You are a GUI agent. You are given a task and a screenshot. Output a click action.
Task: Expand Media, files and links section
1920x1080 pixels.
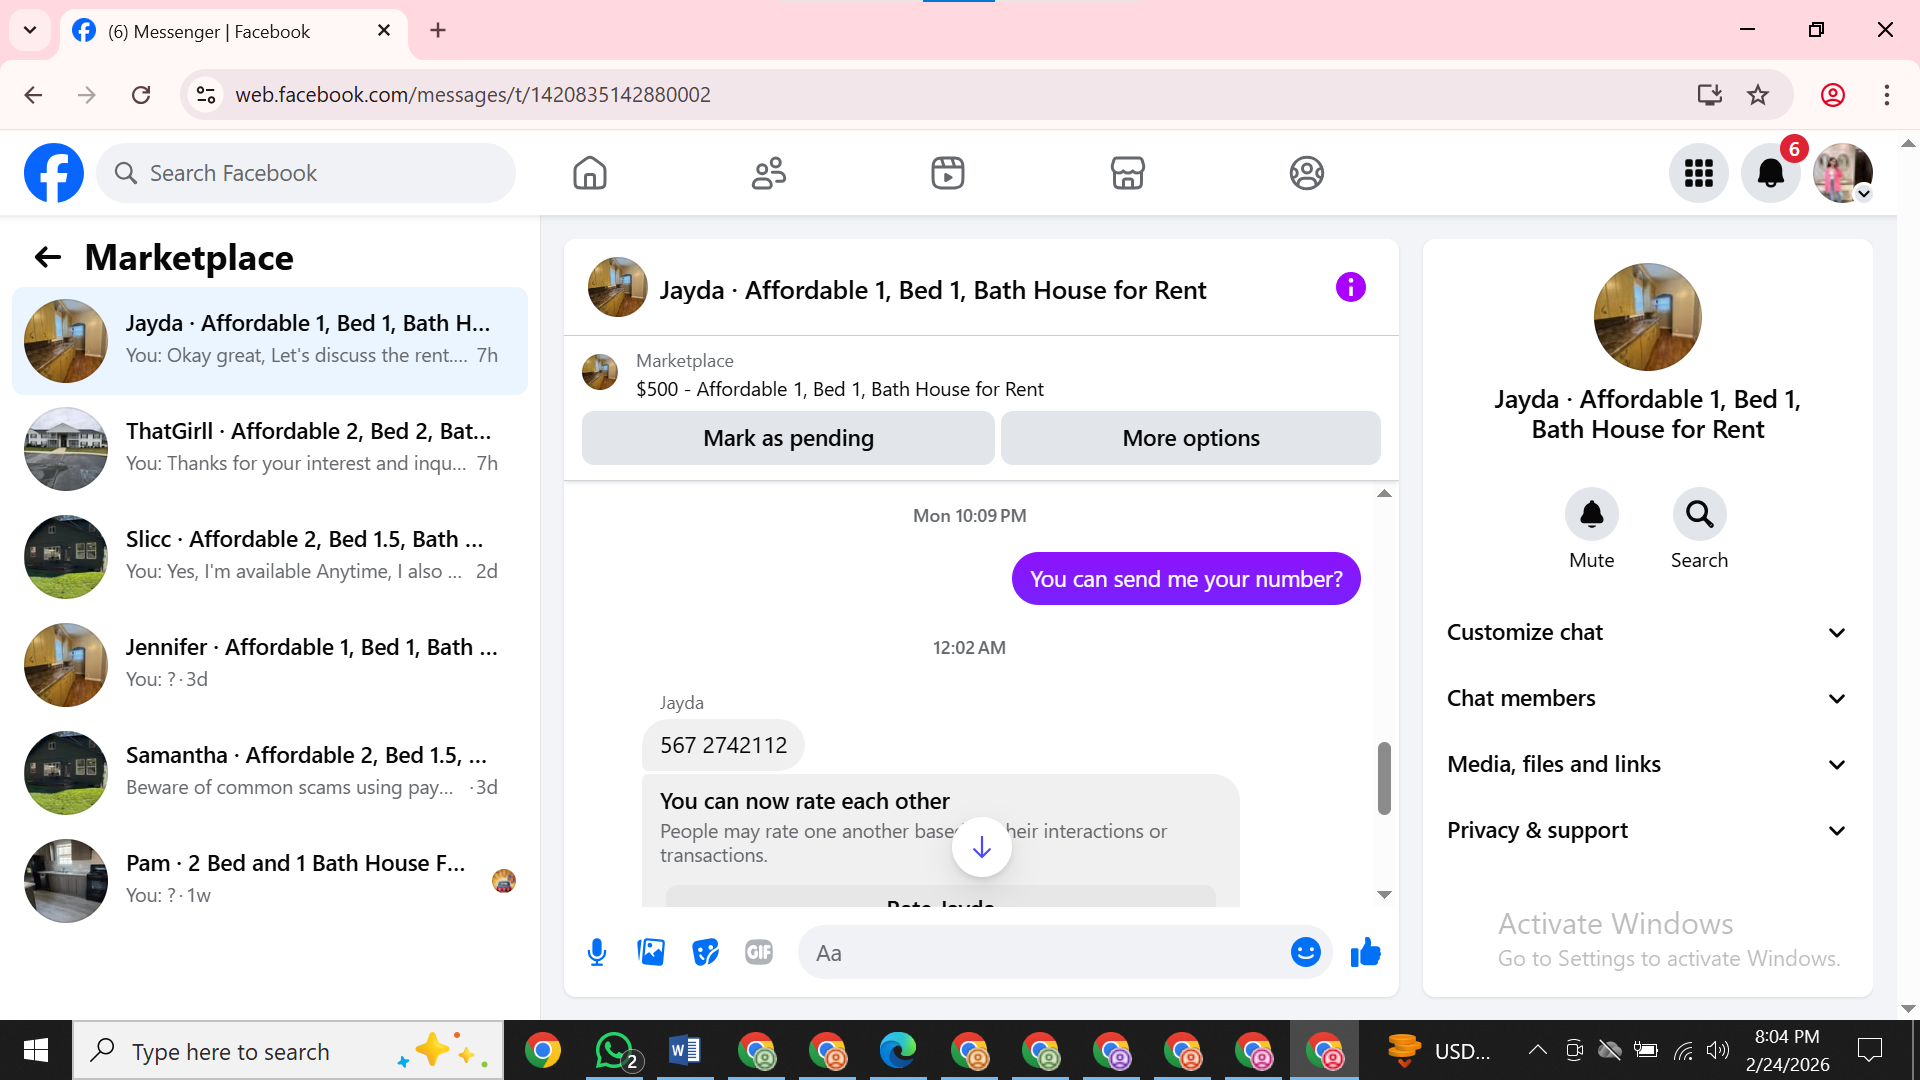[x=1646, y=764]
